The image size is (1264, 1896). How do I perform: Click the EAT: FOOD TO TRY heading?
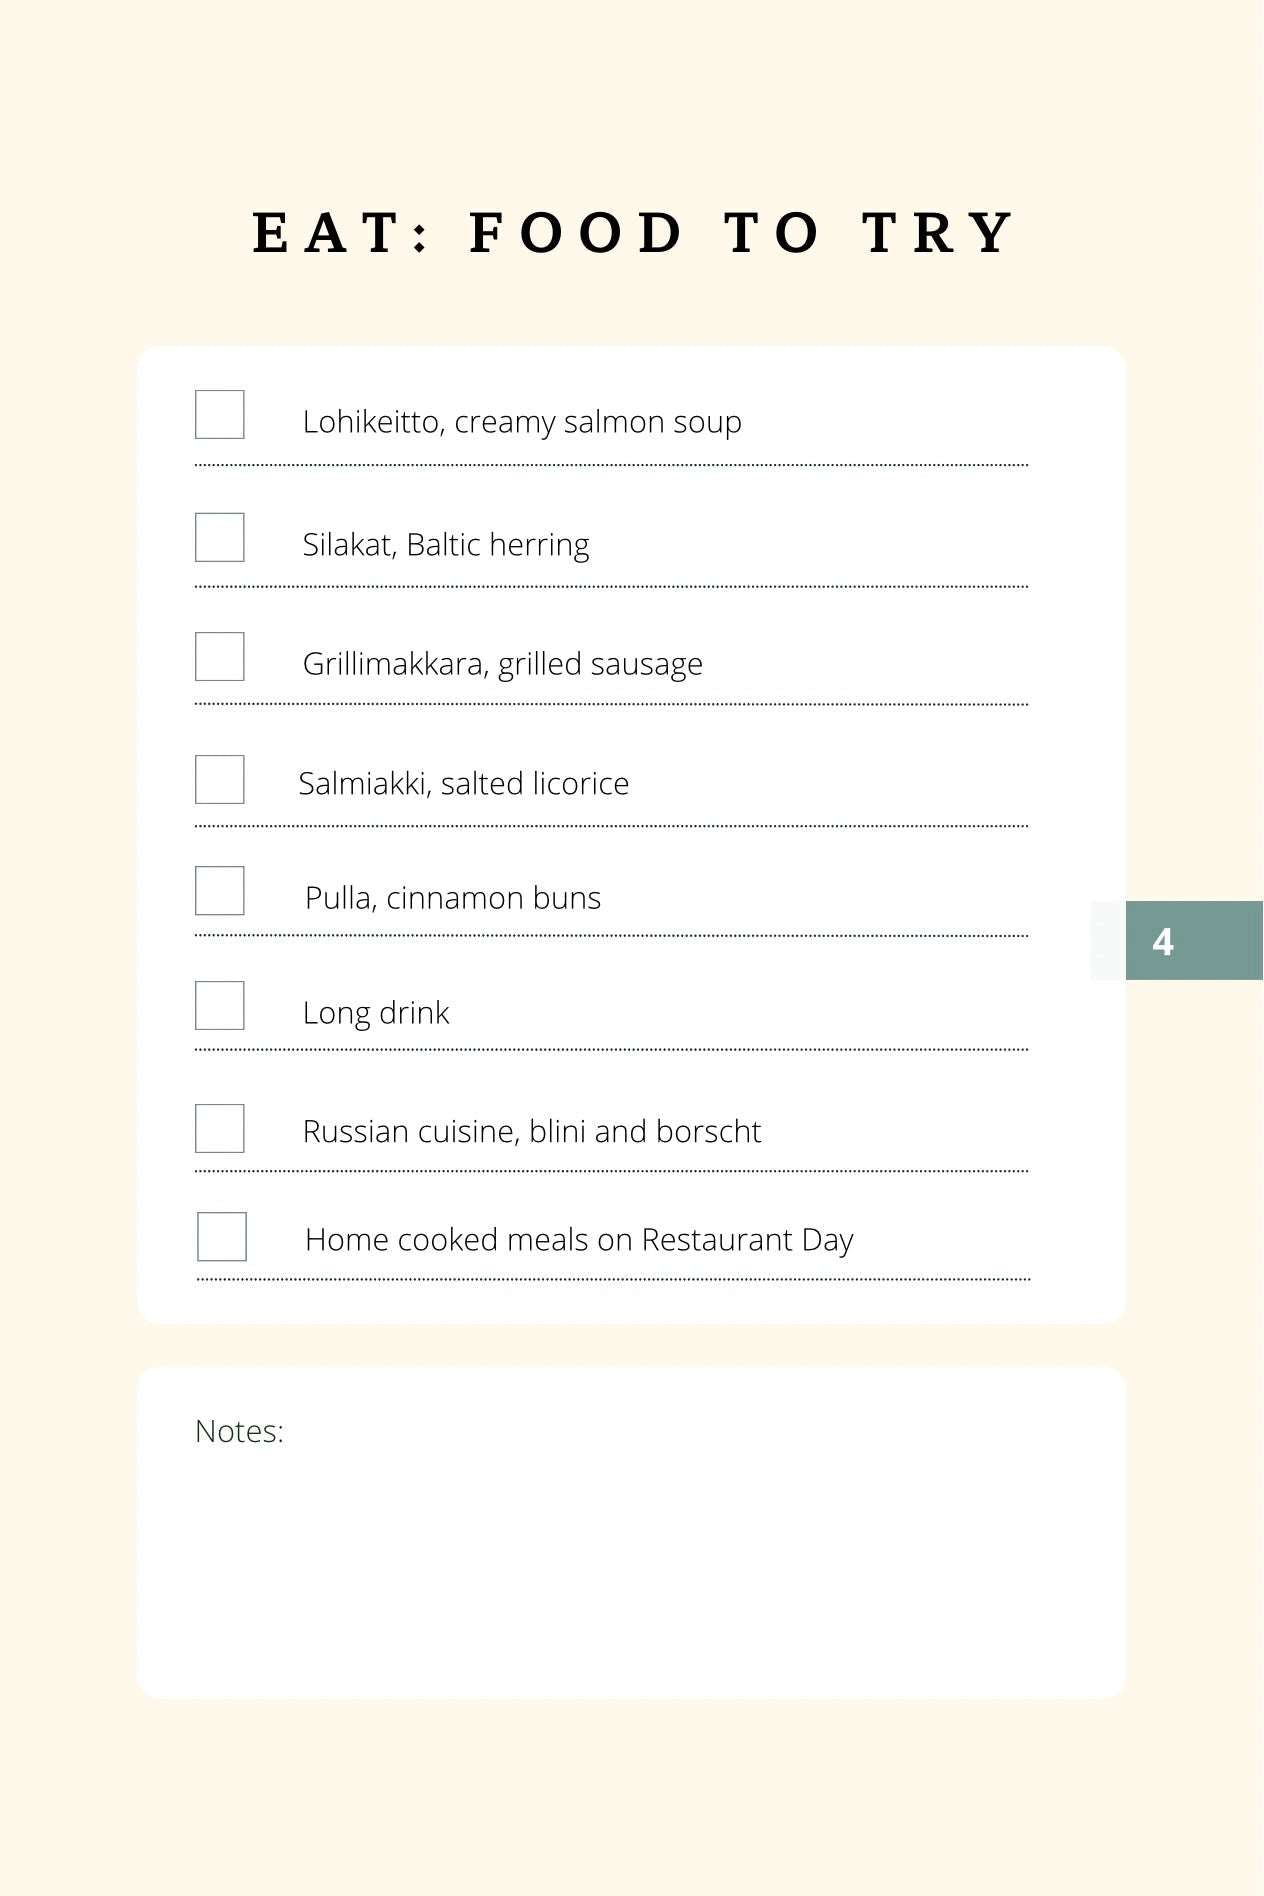click(633, 232)
